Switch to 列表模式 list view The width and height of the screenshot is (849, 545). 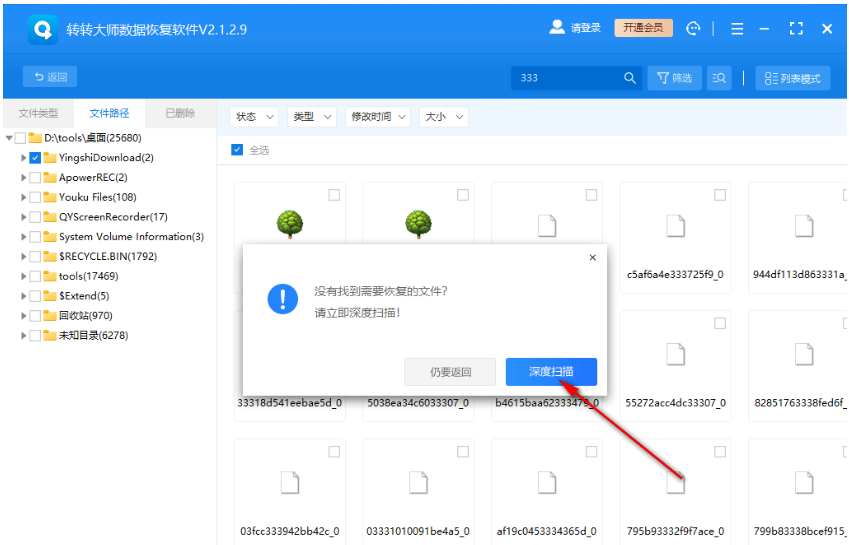[793, 78]
